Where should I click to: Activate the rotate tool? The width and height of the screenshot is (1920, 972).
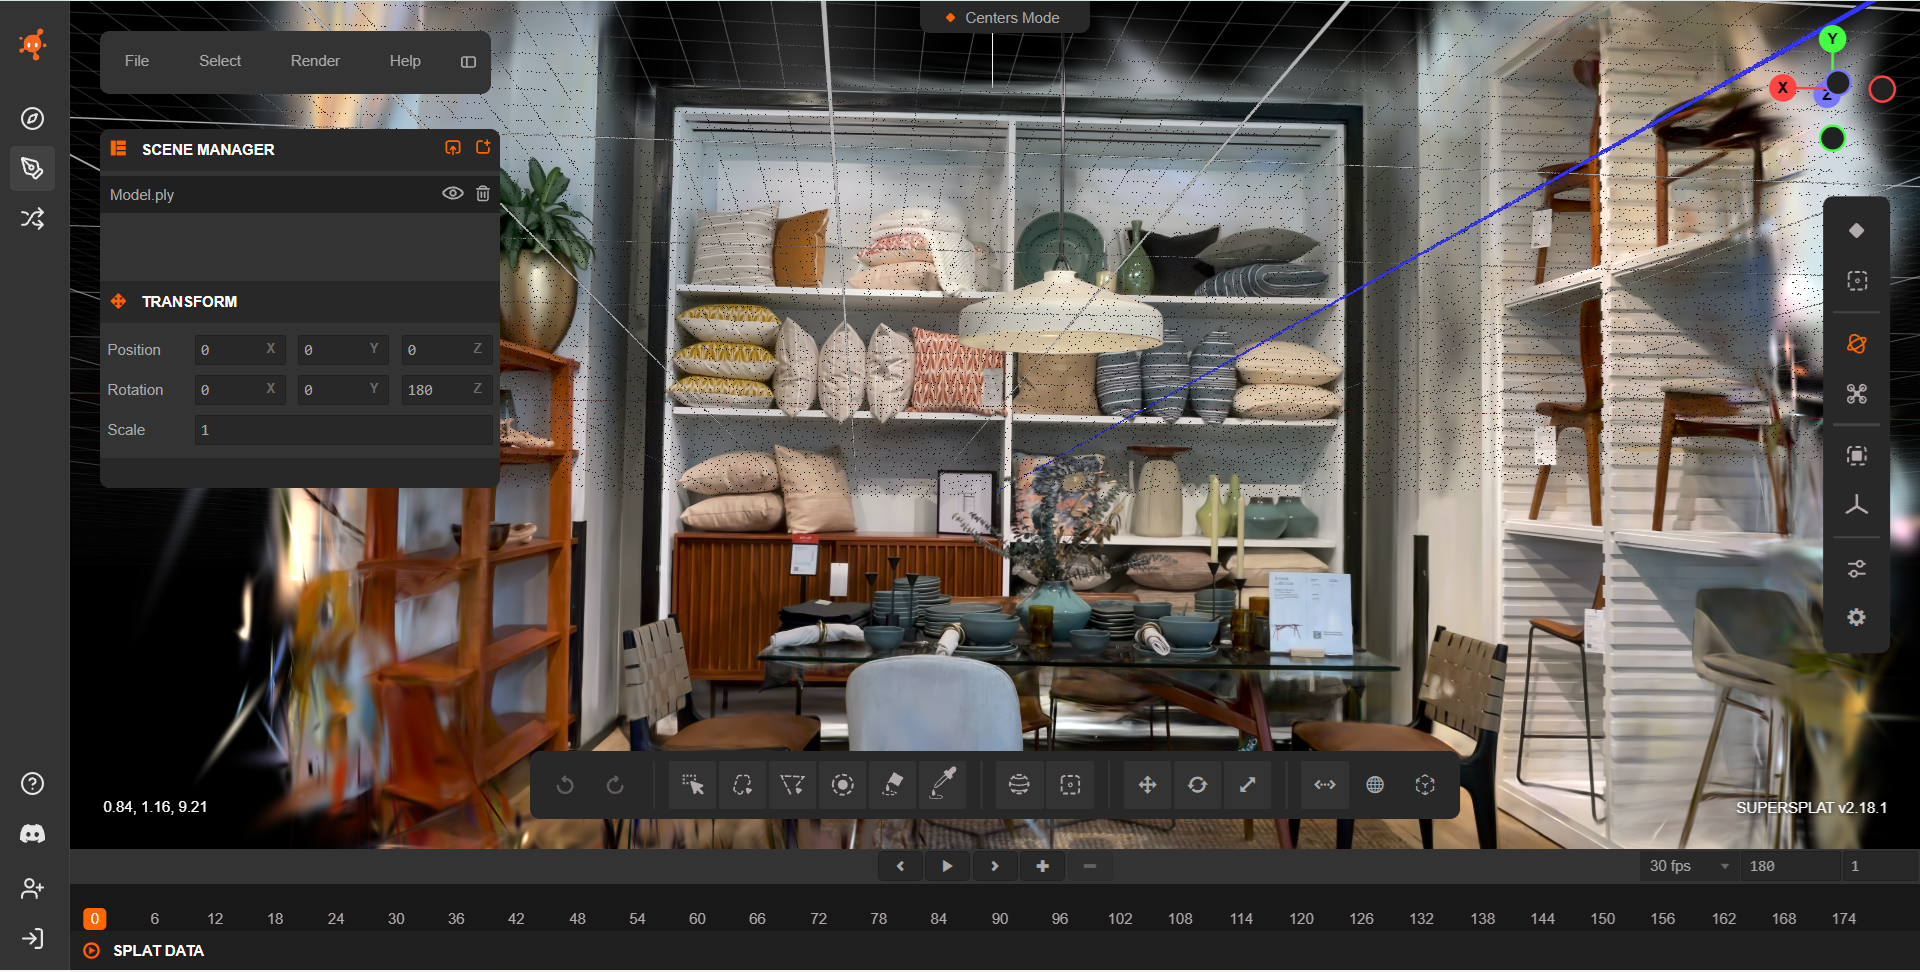1197,785
